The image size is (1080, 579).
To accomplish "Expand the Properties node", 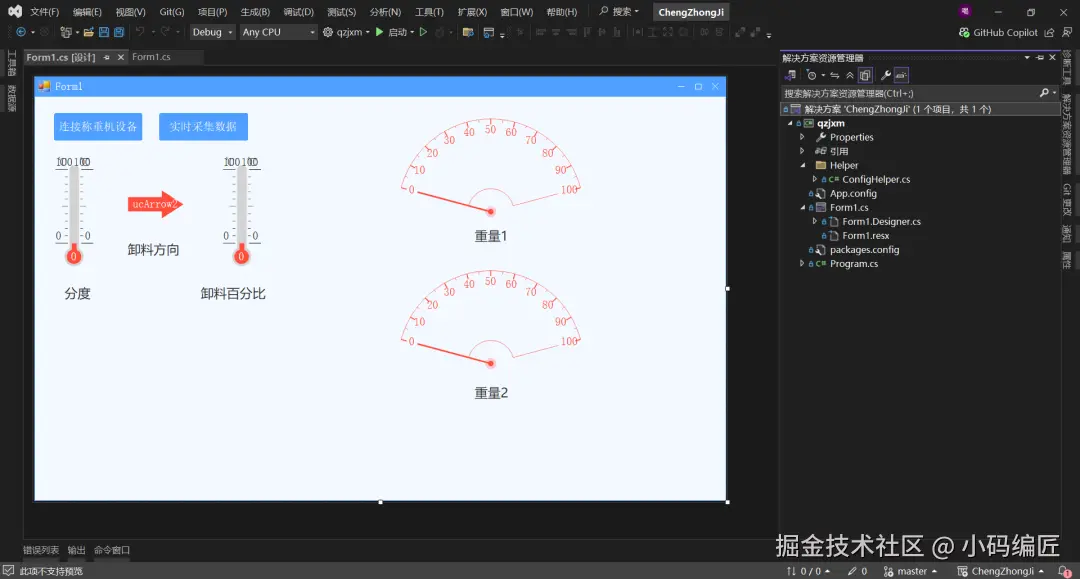I will click(802, 137).
